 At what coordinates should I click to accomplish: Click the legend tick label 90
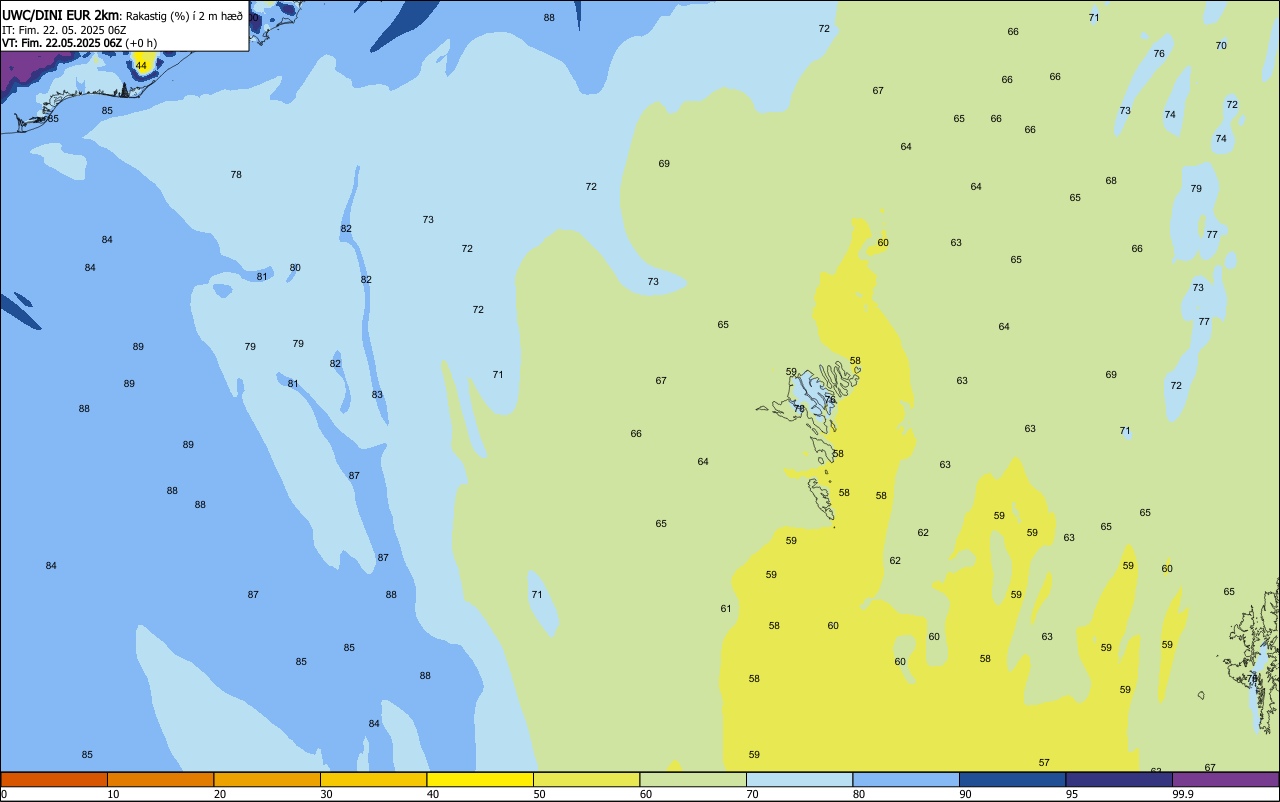pos(965,794)
